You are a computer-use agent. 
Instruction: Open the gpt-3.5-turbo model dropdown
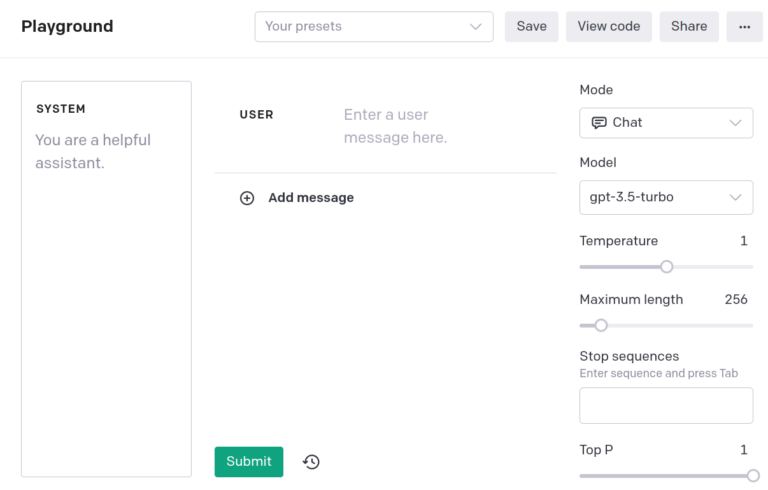(x=666, y=197)
